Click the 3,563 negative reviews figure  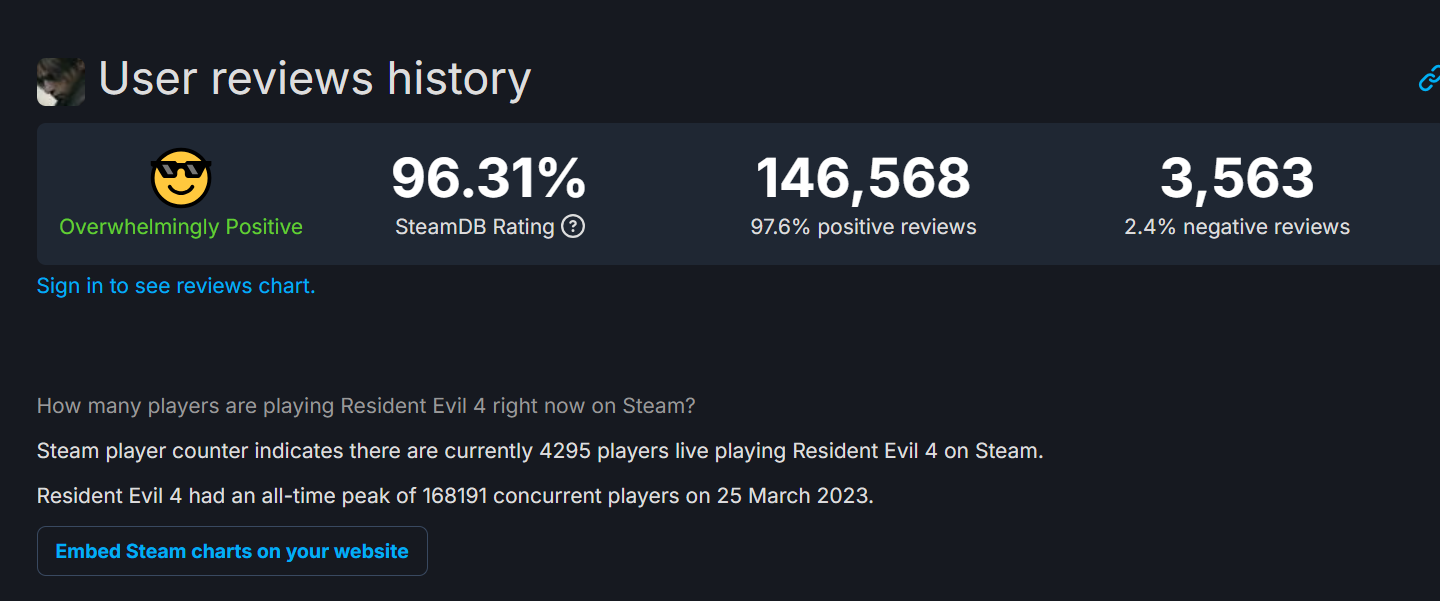coord(1240,178)
